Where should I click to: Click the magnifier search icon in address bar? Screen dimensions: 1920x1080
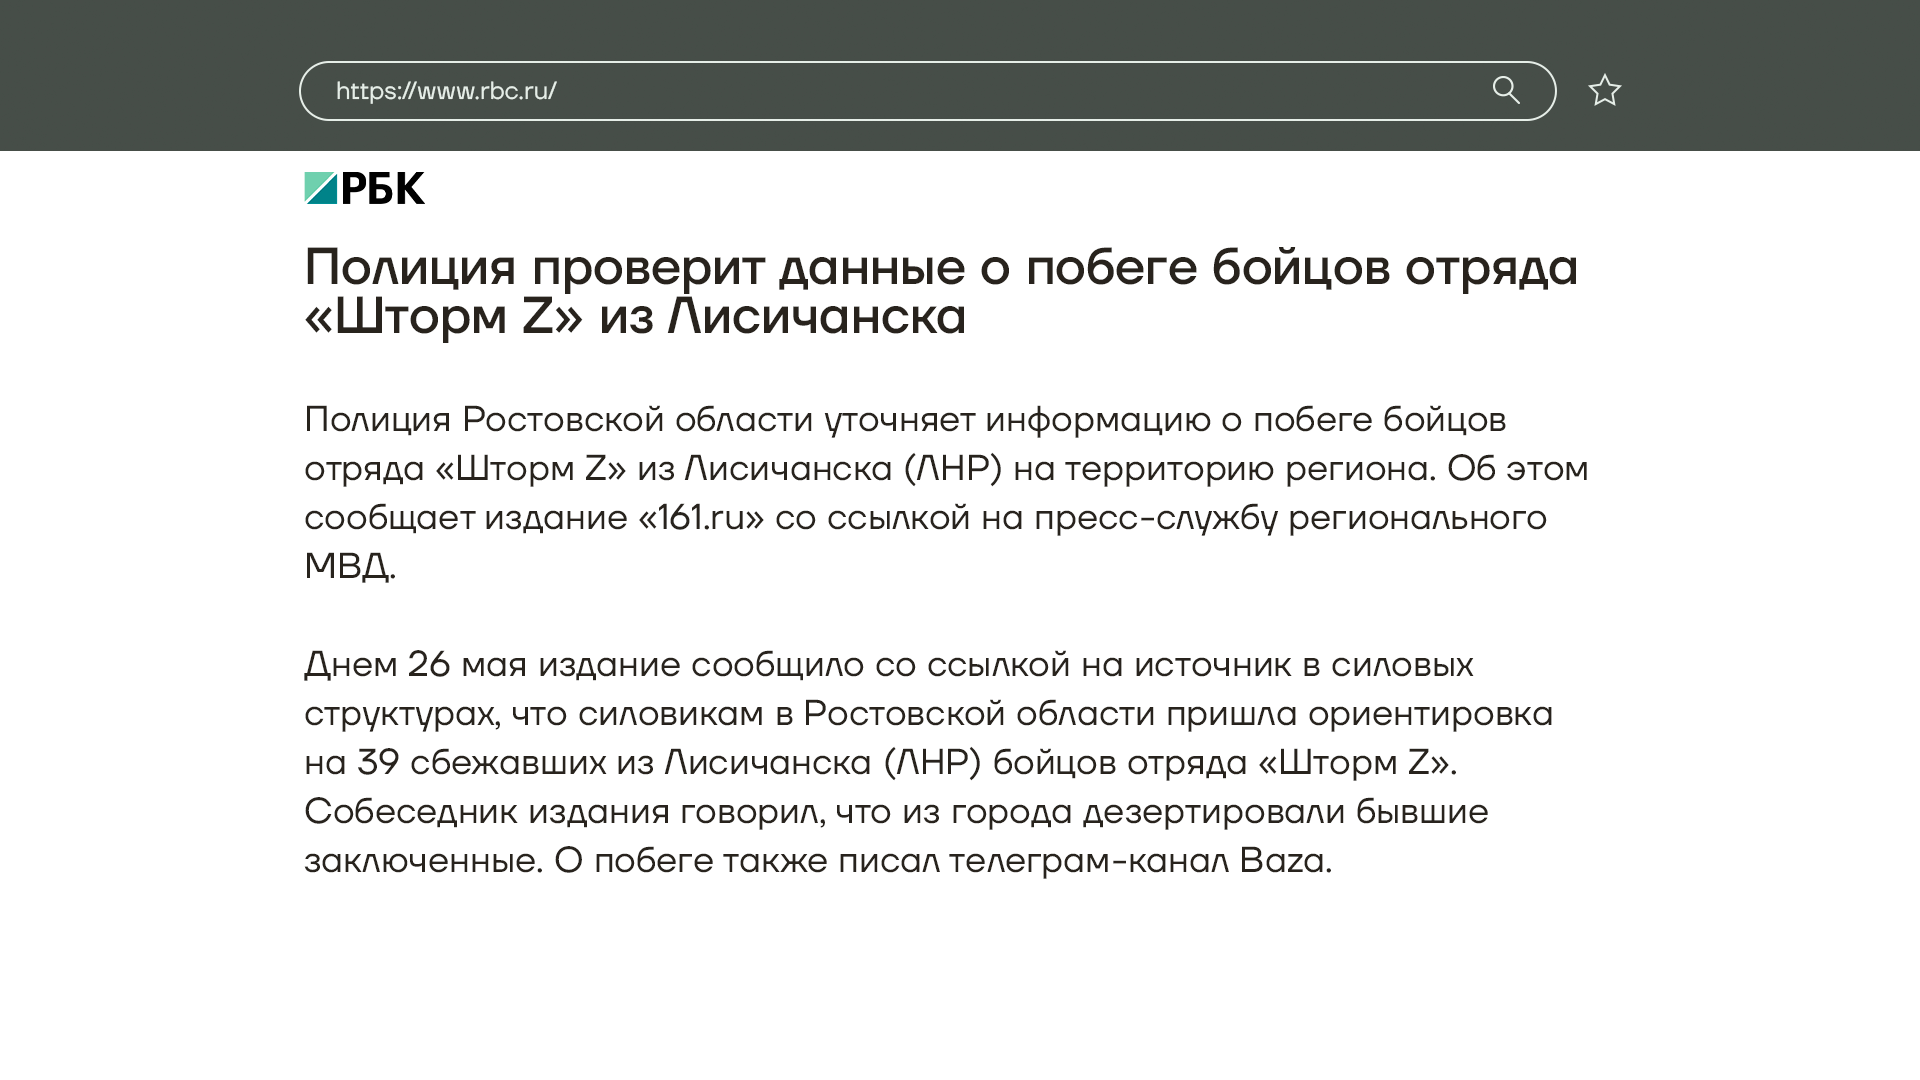pos(1506,90)
